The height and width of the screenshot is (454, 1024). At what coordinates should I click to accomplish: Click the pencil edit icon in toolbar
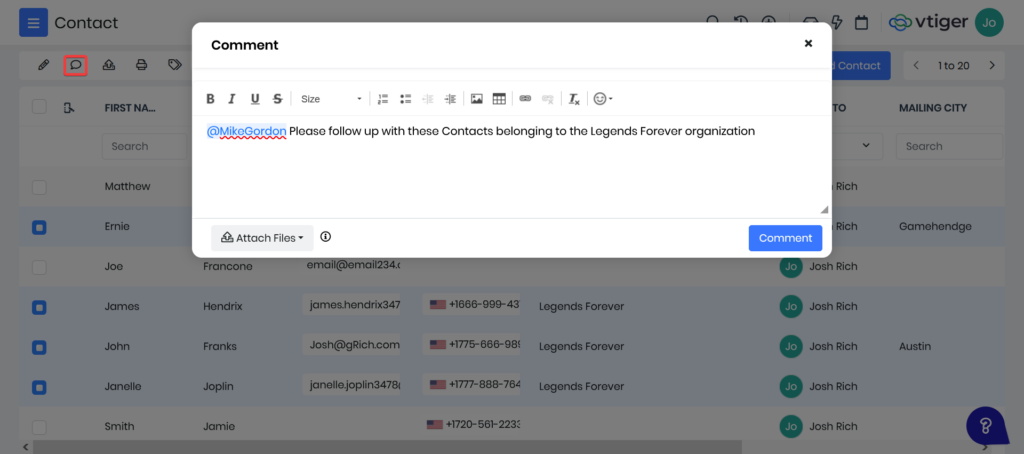pos(44,65)
